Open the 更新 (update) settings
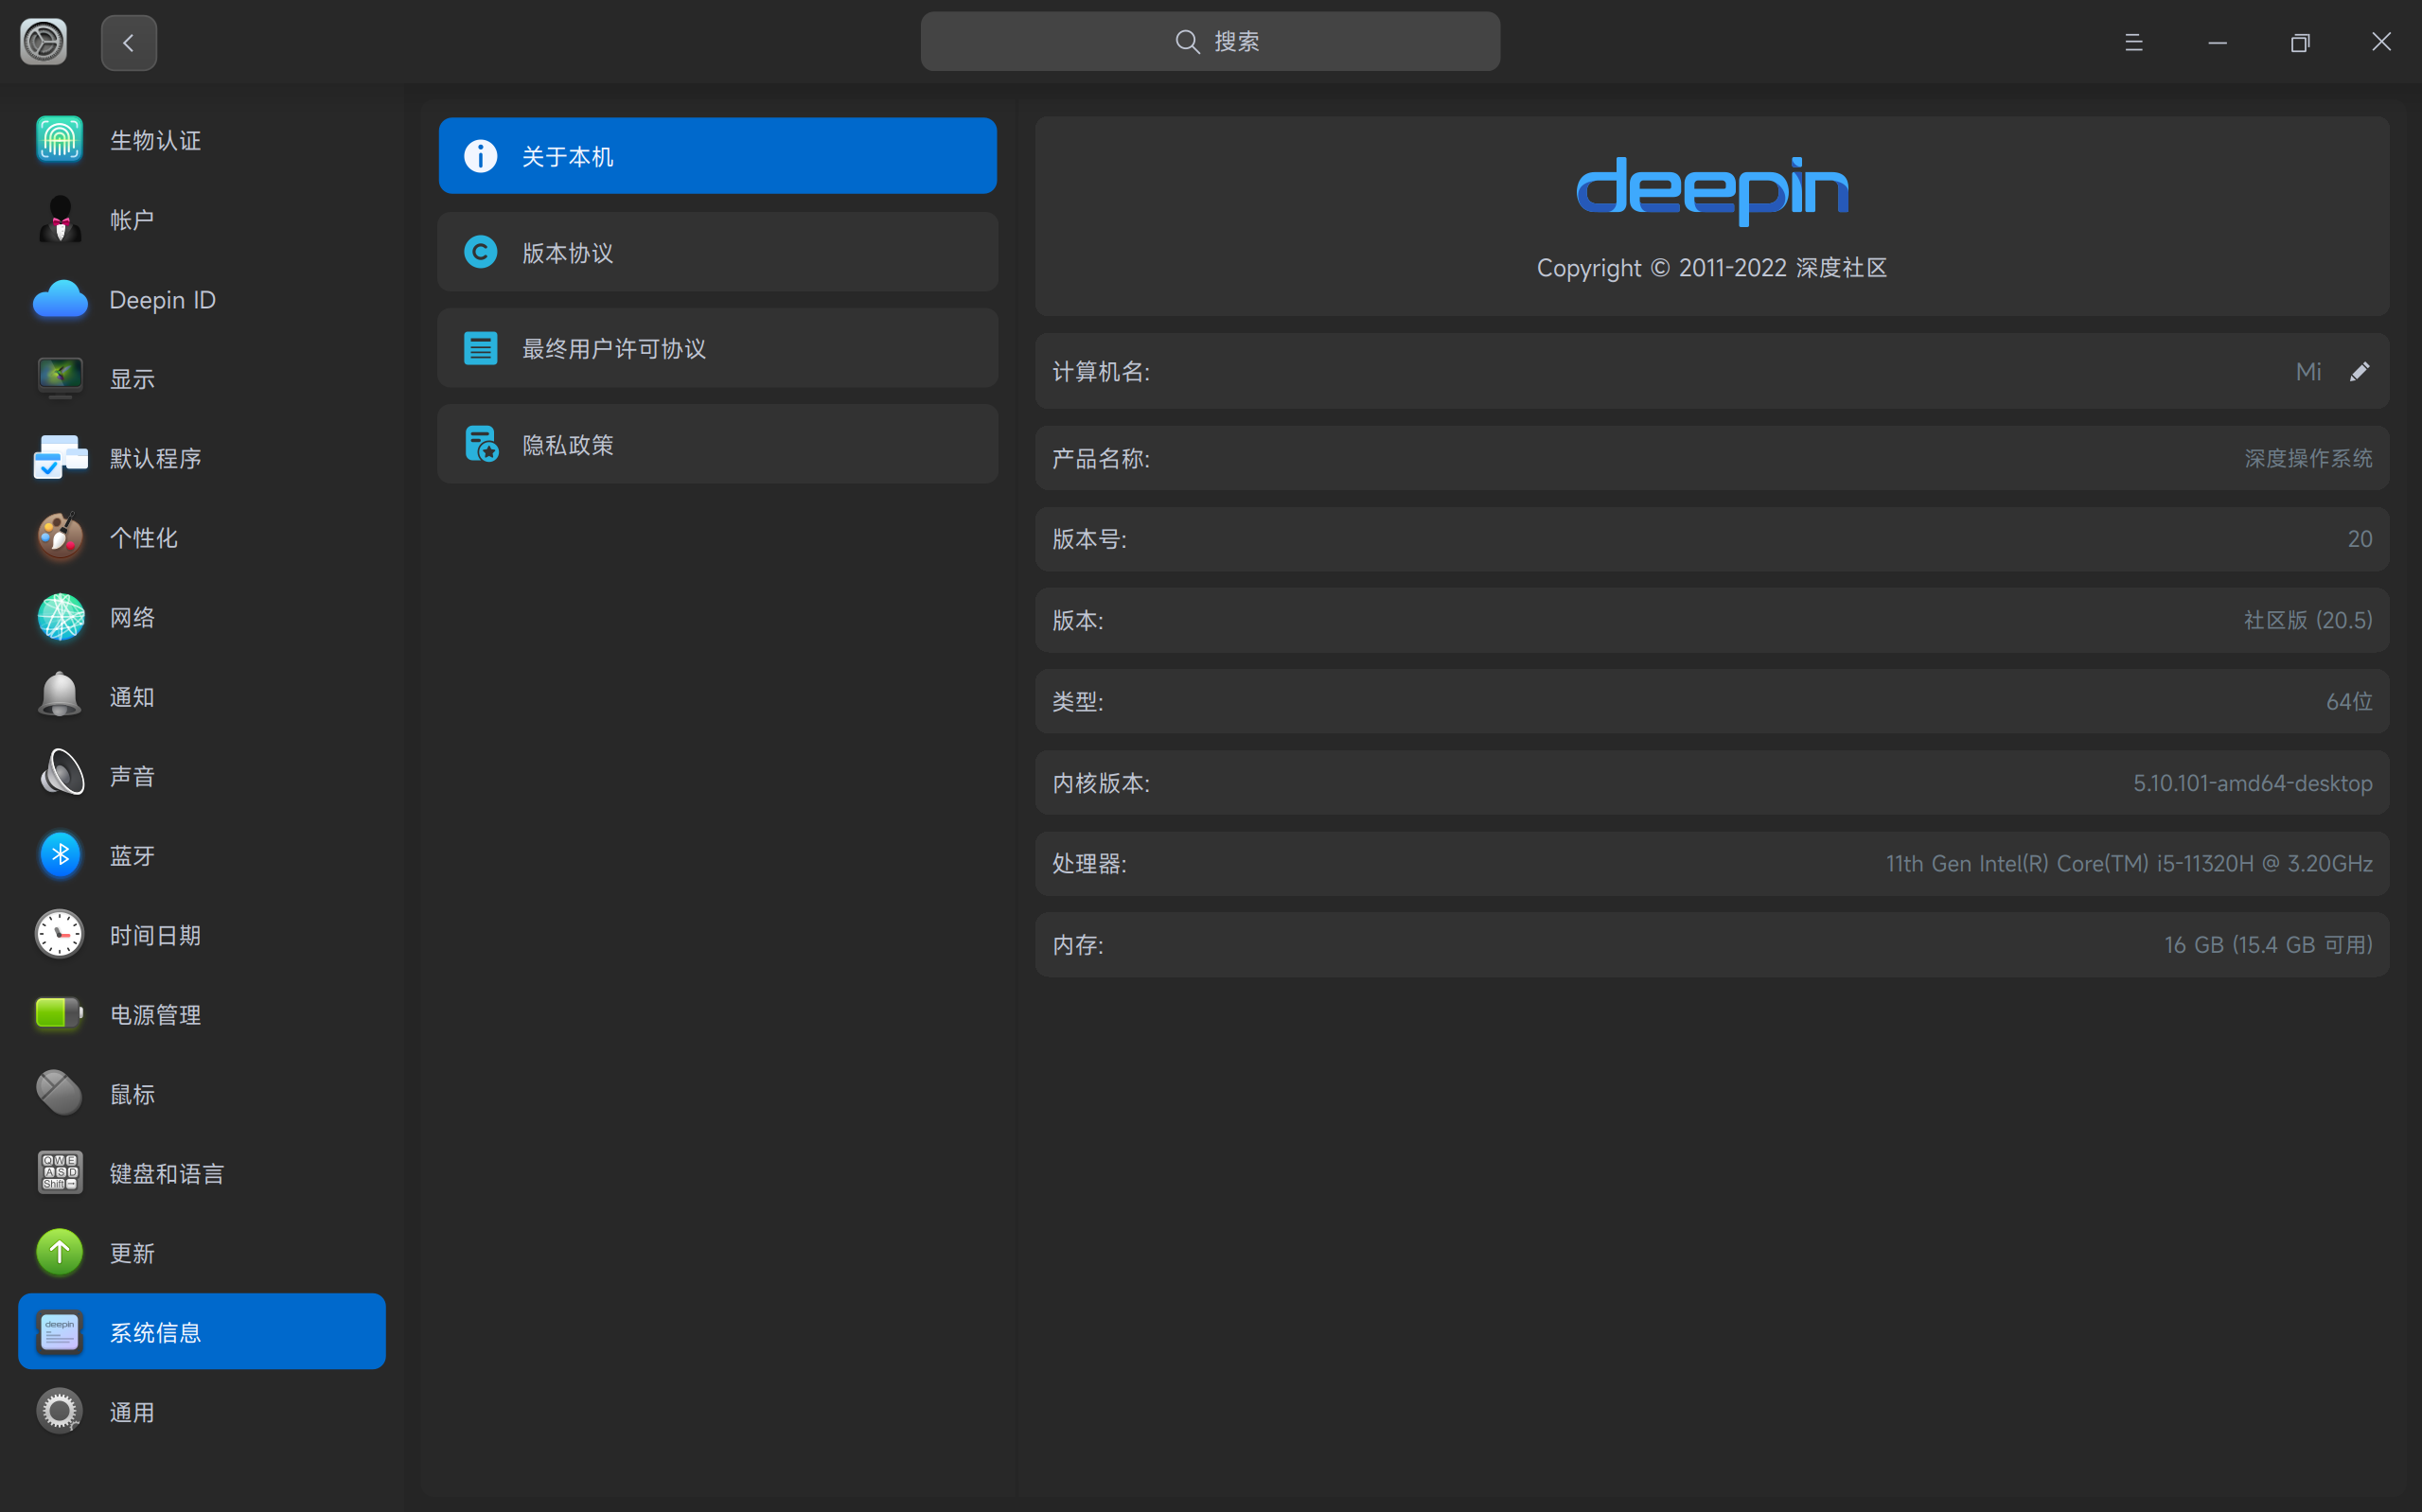Image resolution: width=2422 pixels, height=1512 pixels. click(131, 1252)
